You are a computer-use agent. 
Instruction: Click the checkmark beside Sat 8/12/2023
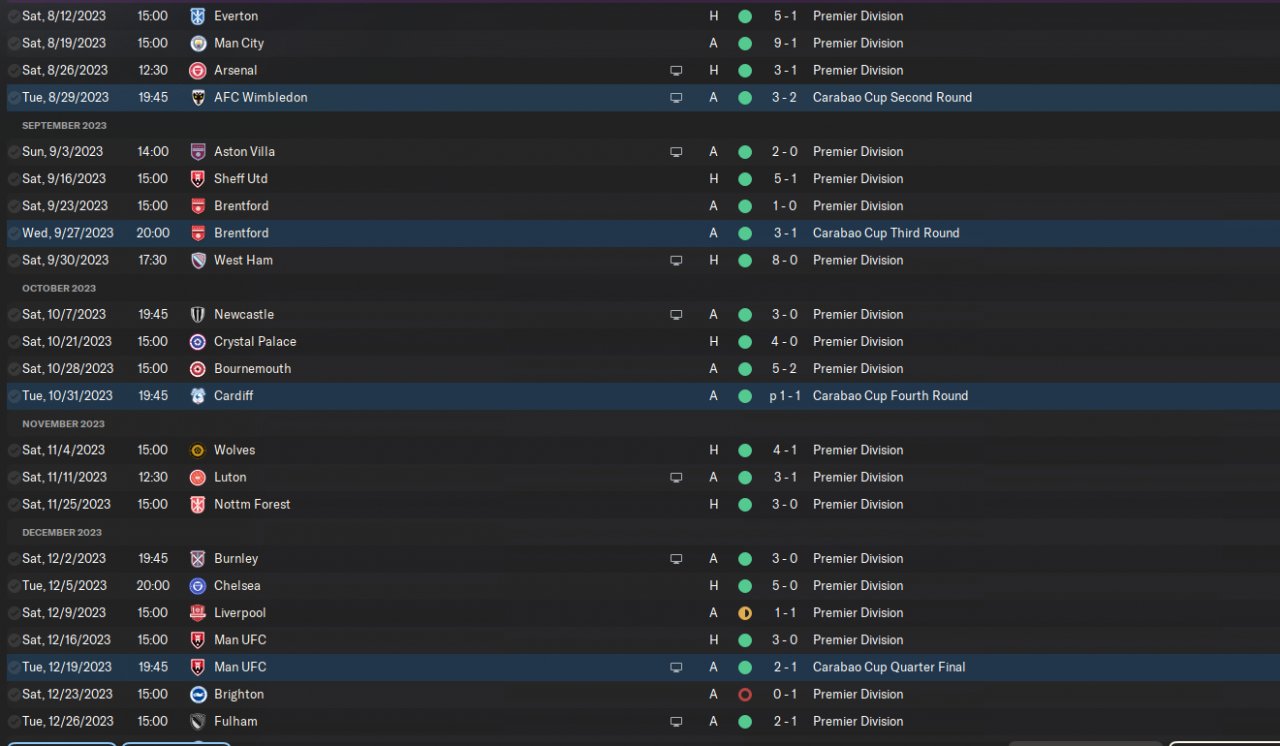13,16
